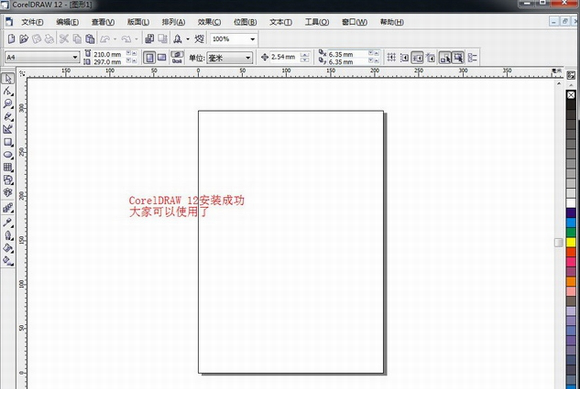This screenshot has height=404, width=580.
Task: Create a new document
Action: (x=11, y=38)
